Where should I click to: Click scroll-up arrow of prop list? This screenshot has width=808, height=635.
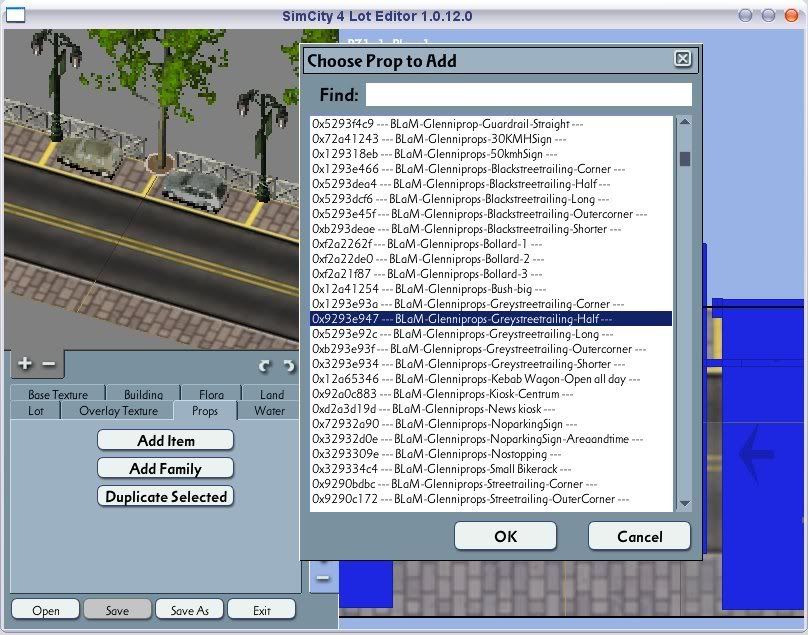[x=685, y=122]
